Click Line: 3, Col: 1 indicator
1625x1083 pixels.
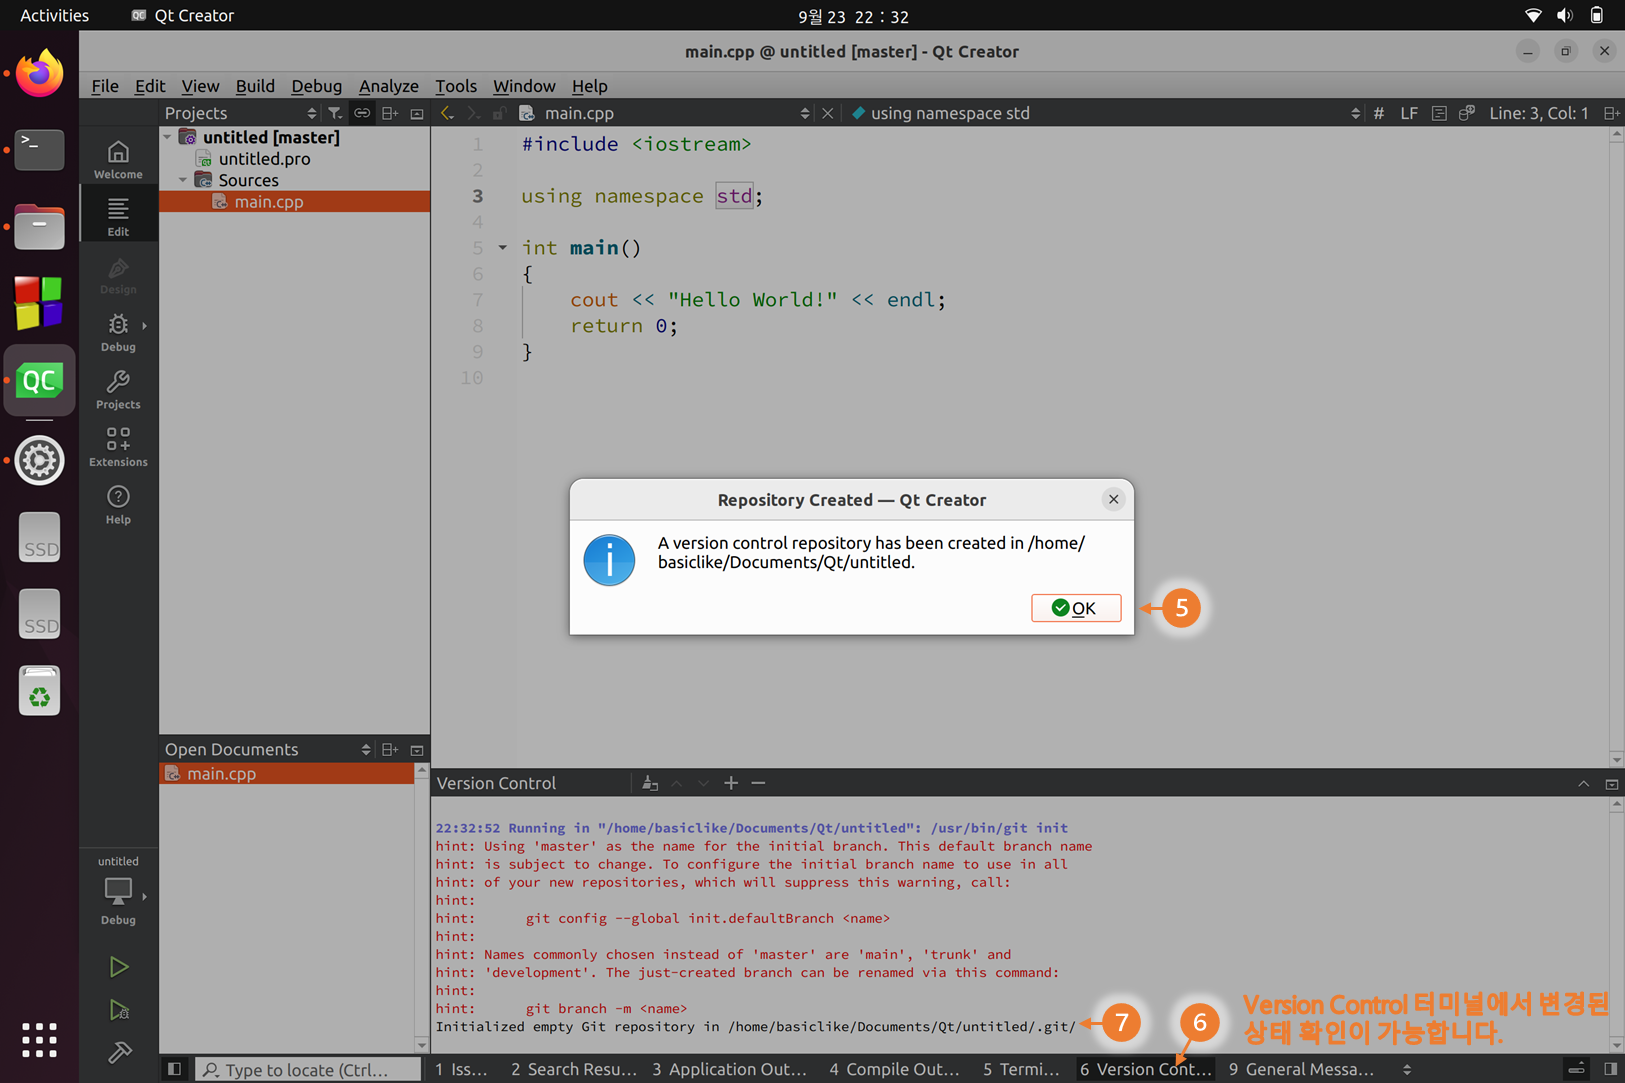[x=1538, y=113]
